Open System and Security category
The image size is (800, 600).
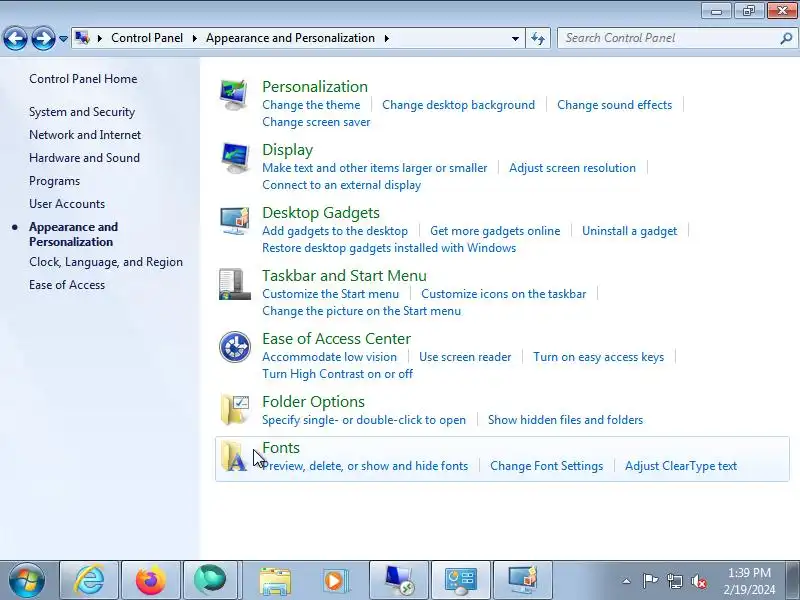(82, 112)
